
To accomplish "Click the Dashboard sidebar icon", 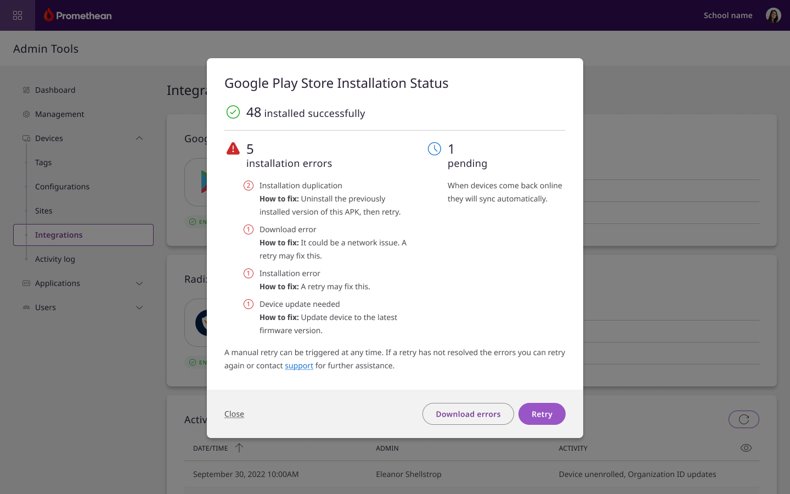I will pos(26,90).
